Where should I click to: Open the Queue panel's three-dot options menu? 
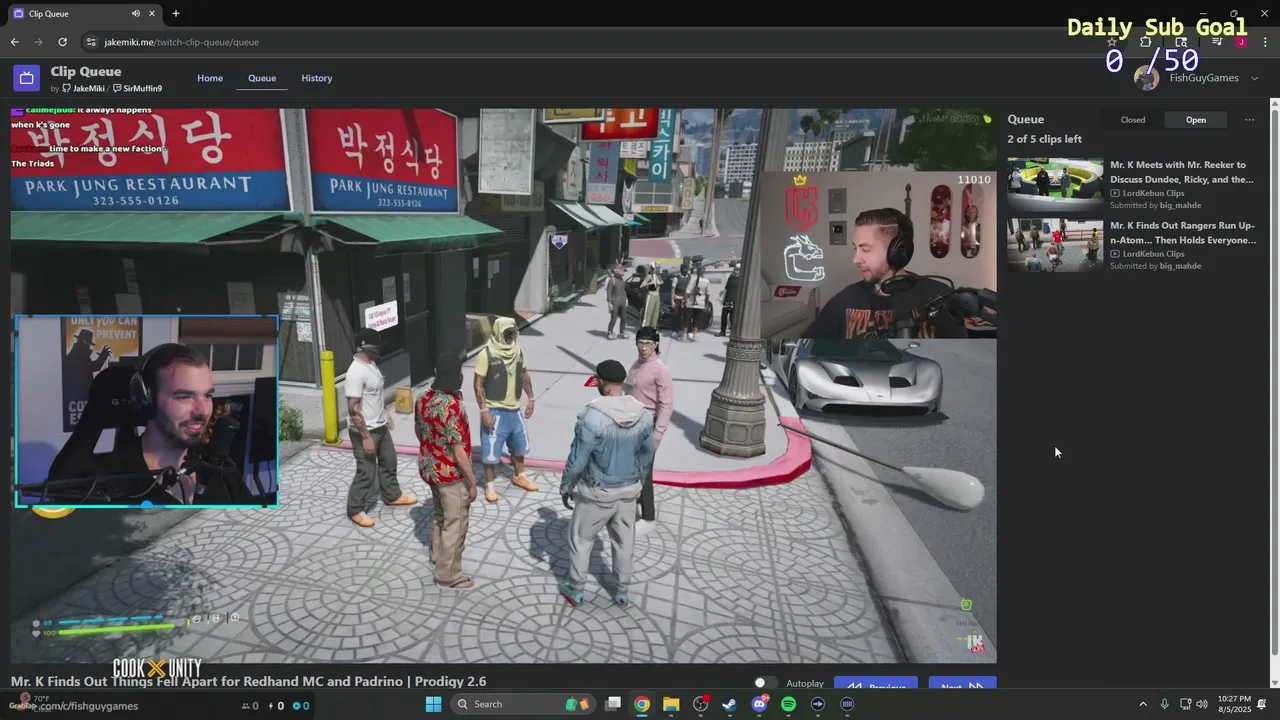click(x=1249, y=119)
